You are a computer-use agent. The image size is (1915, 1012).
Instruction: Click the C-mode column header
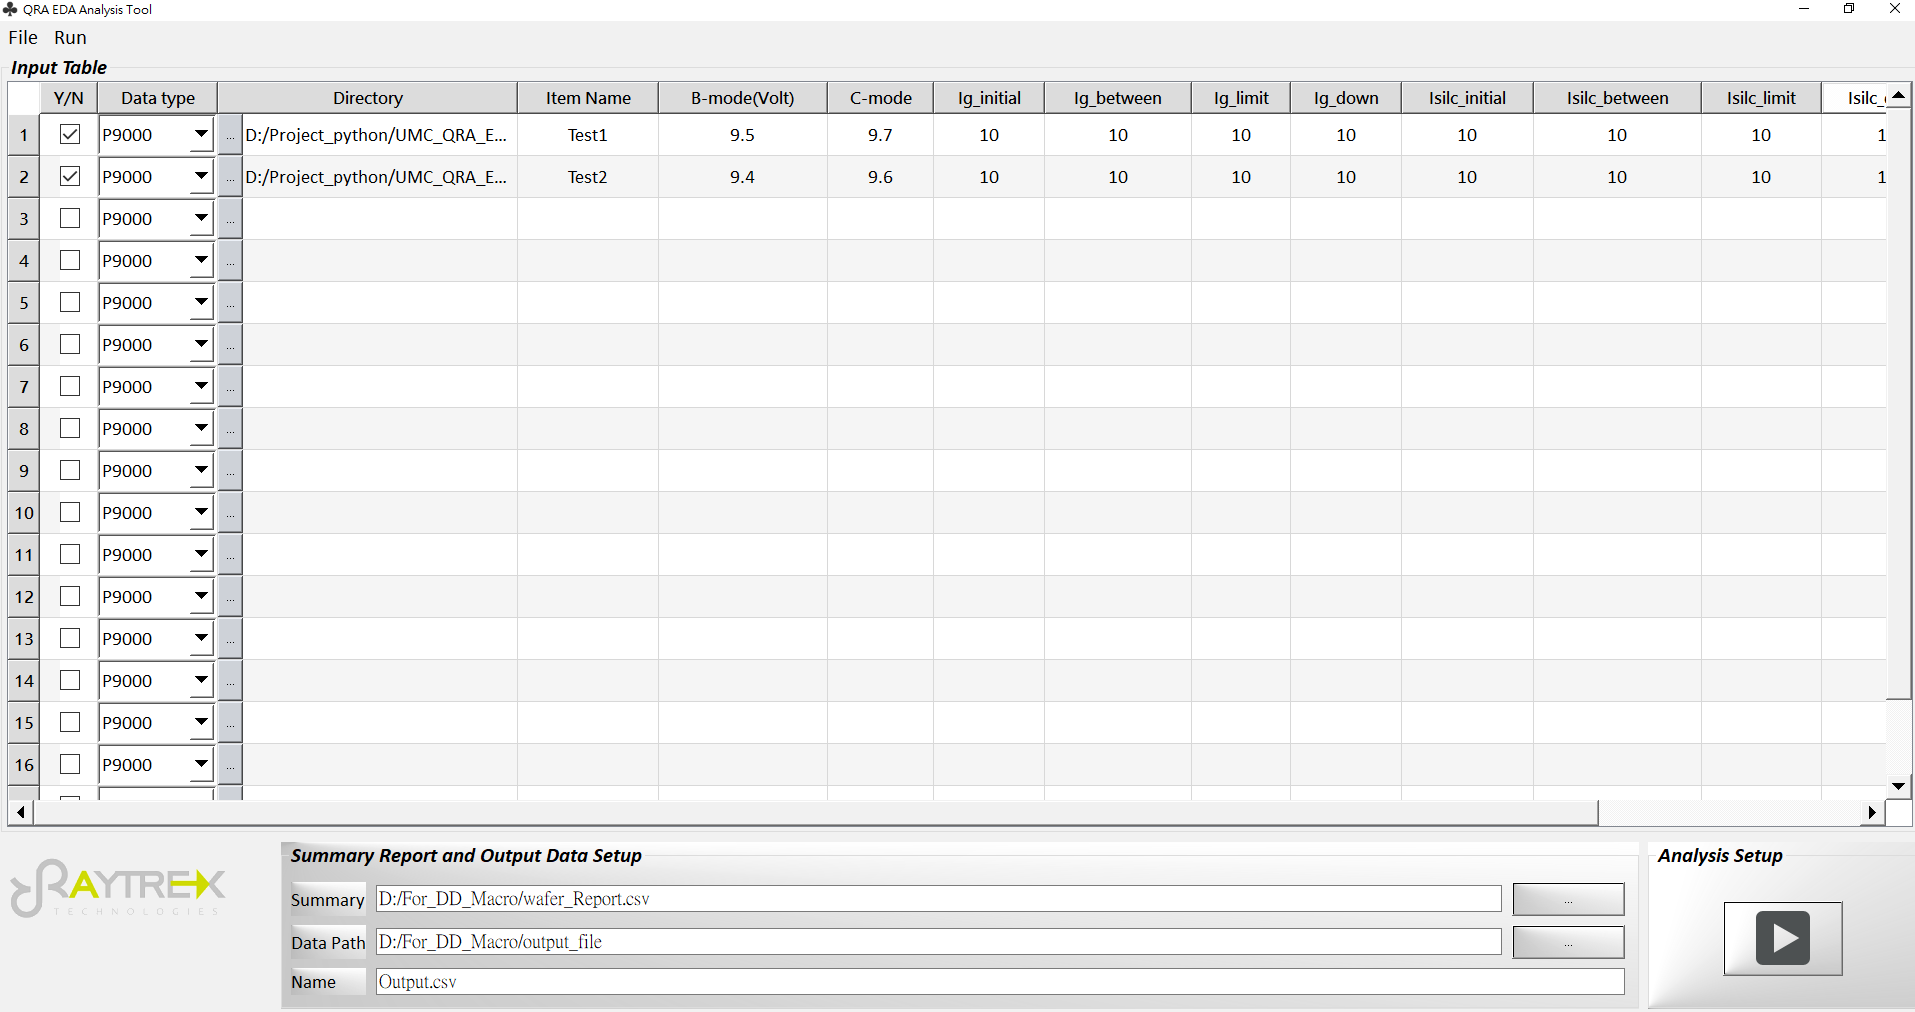coord(881,98)
